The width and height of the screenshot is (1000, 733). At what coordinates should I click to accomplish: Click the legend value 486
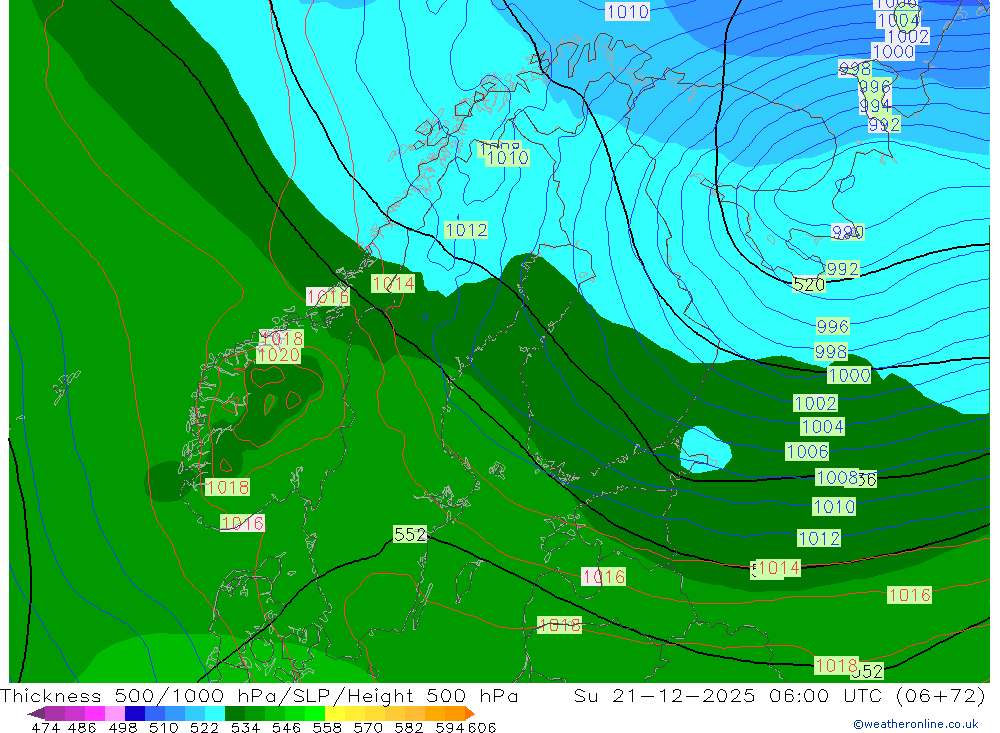pyautogui.click(x=82, y=727)
